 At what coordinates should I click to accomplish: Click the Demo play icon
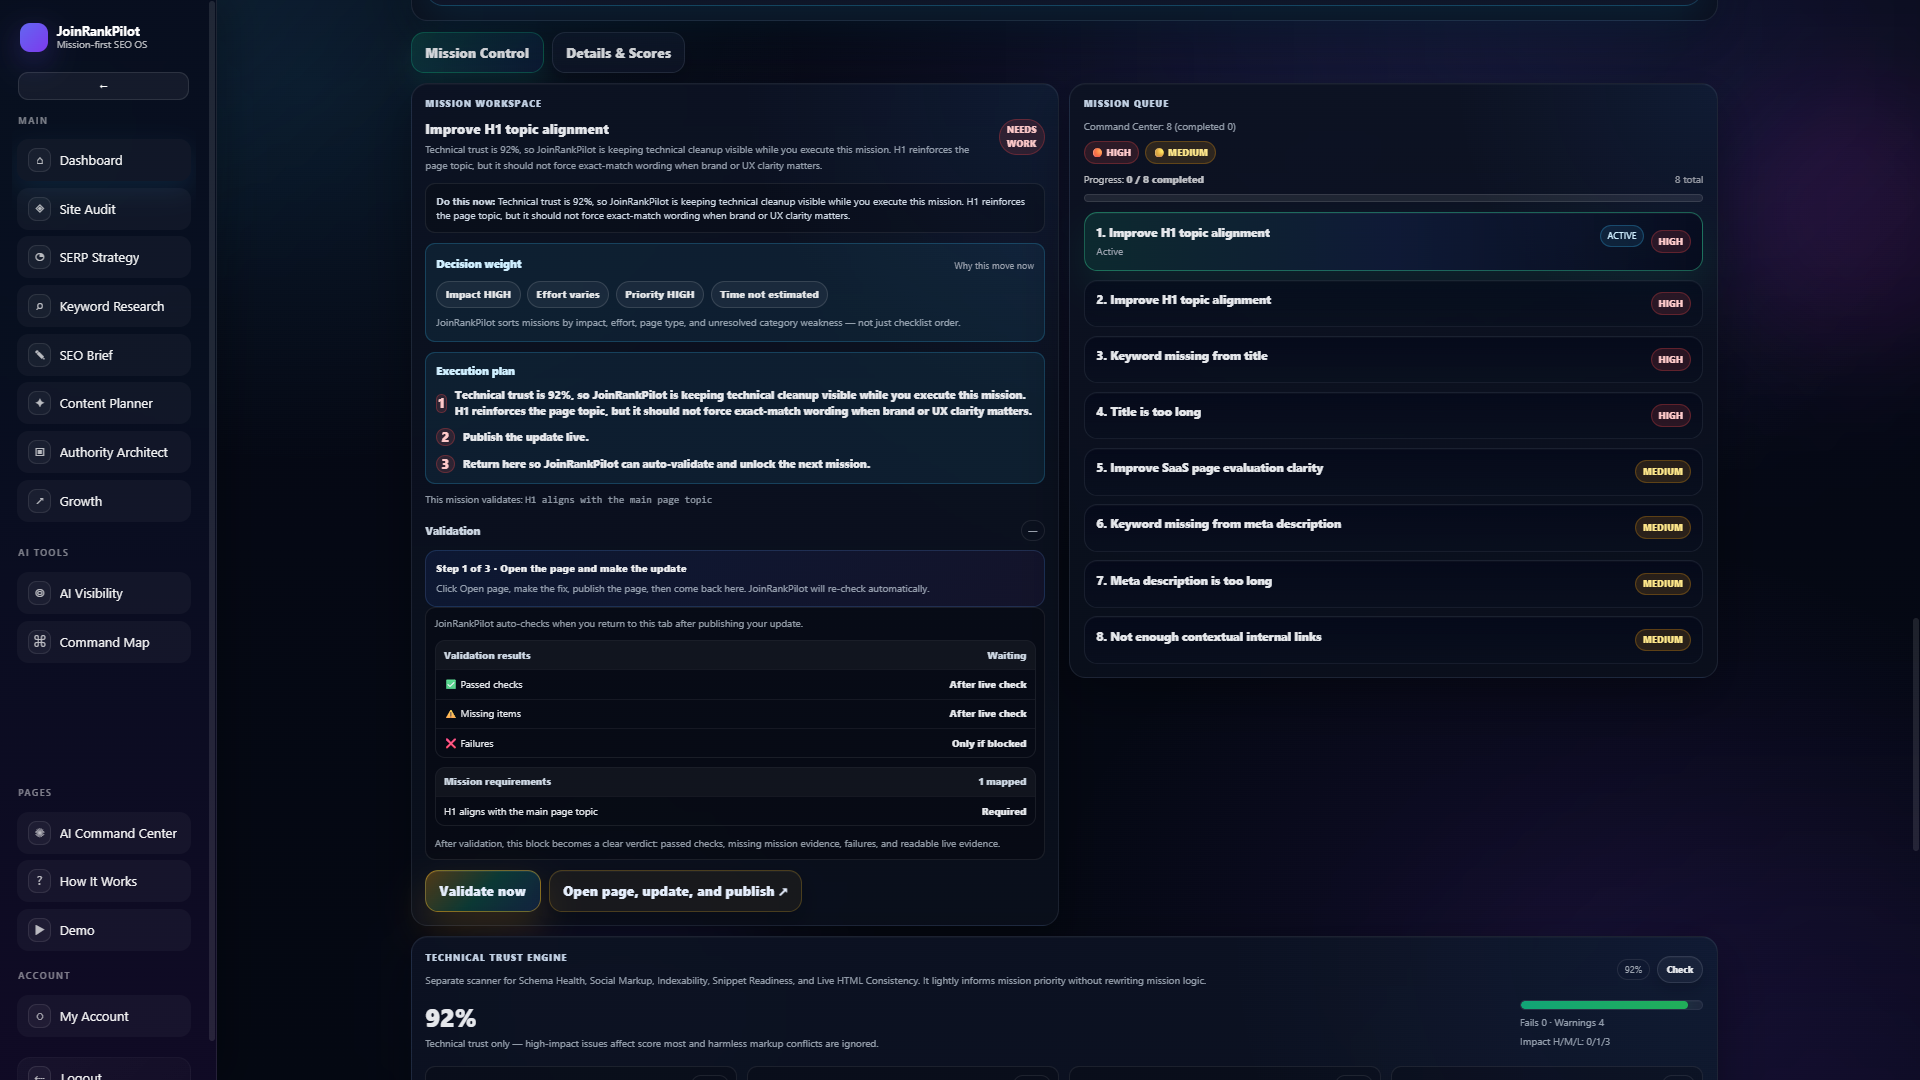click(x=40, y=930)
